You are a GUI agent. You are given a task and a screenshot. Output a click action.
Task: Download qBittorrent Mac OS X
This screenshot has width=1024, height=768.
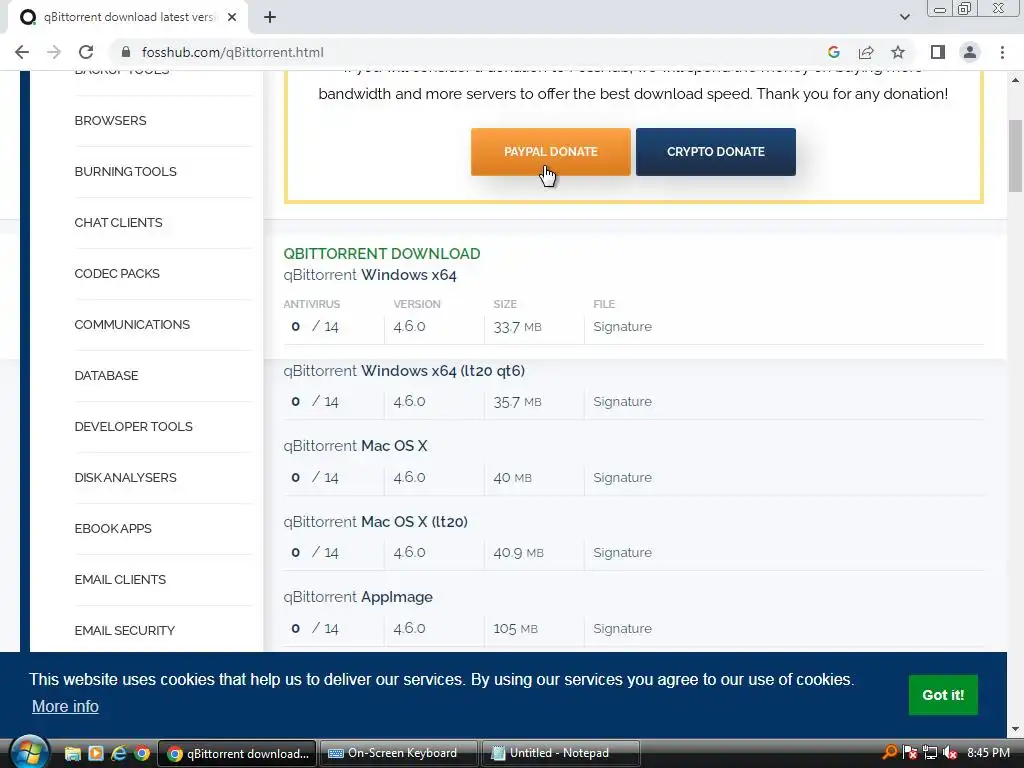point(355,446)
